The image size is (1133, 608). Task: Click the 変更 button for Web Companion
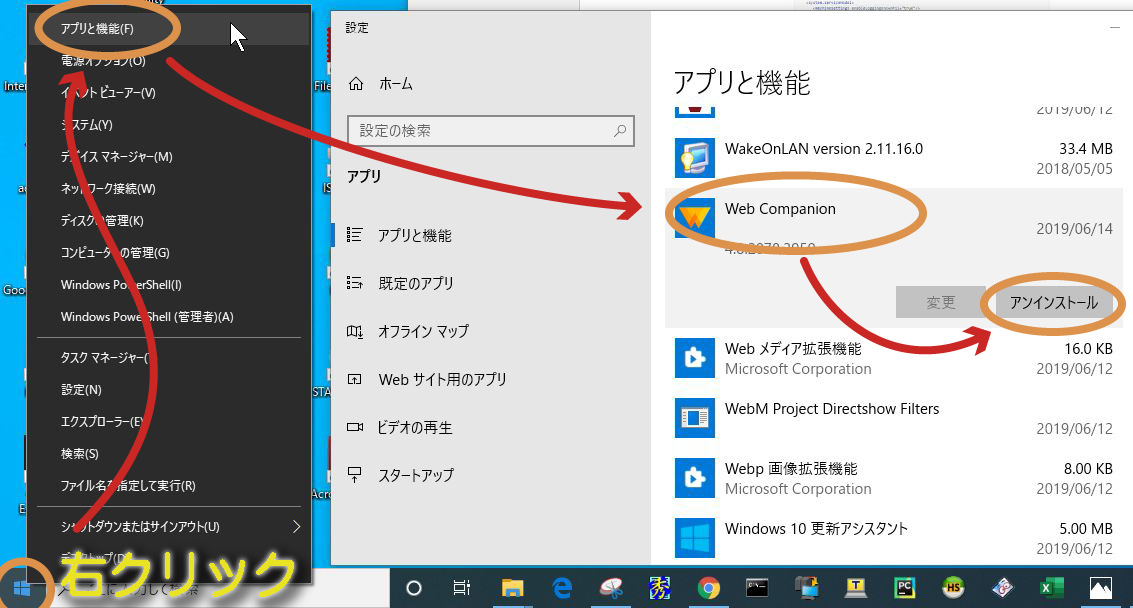940,302
